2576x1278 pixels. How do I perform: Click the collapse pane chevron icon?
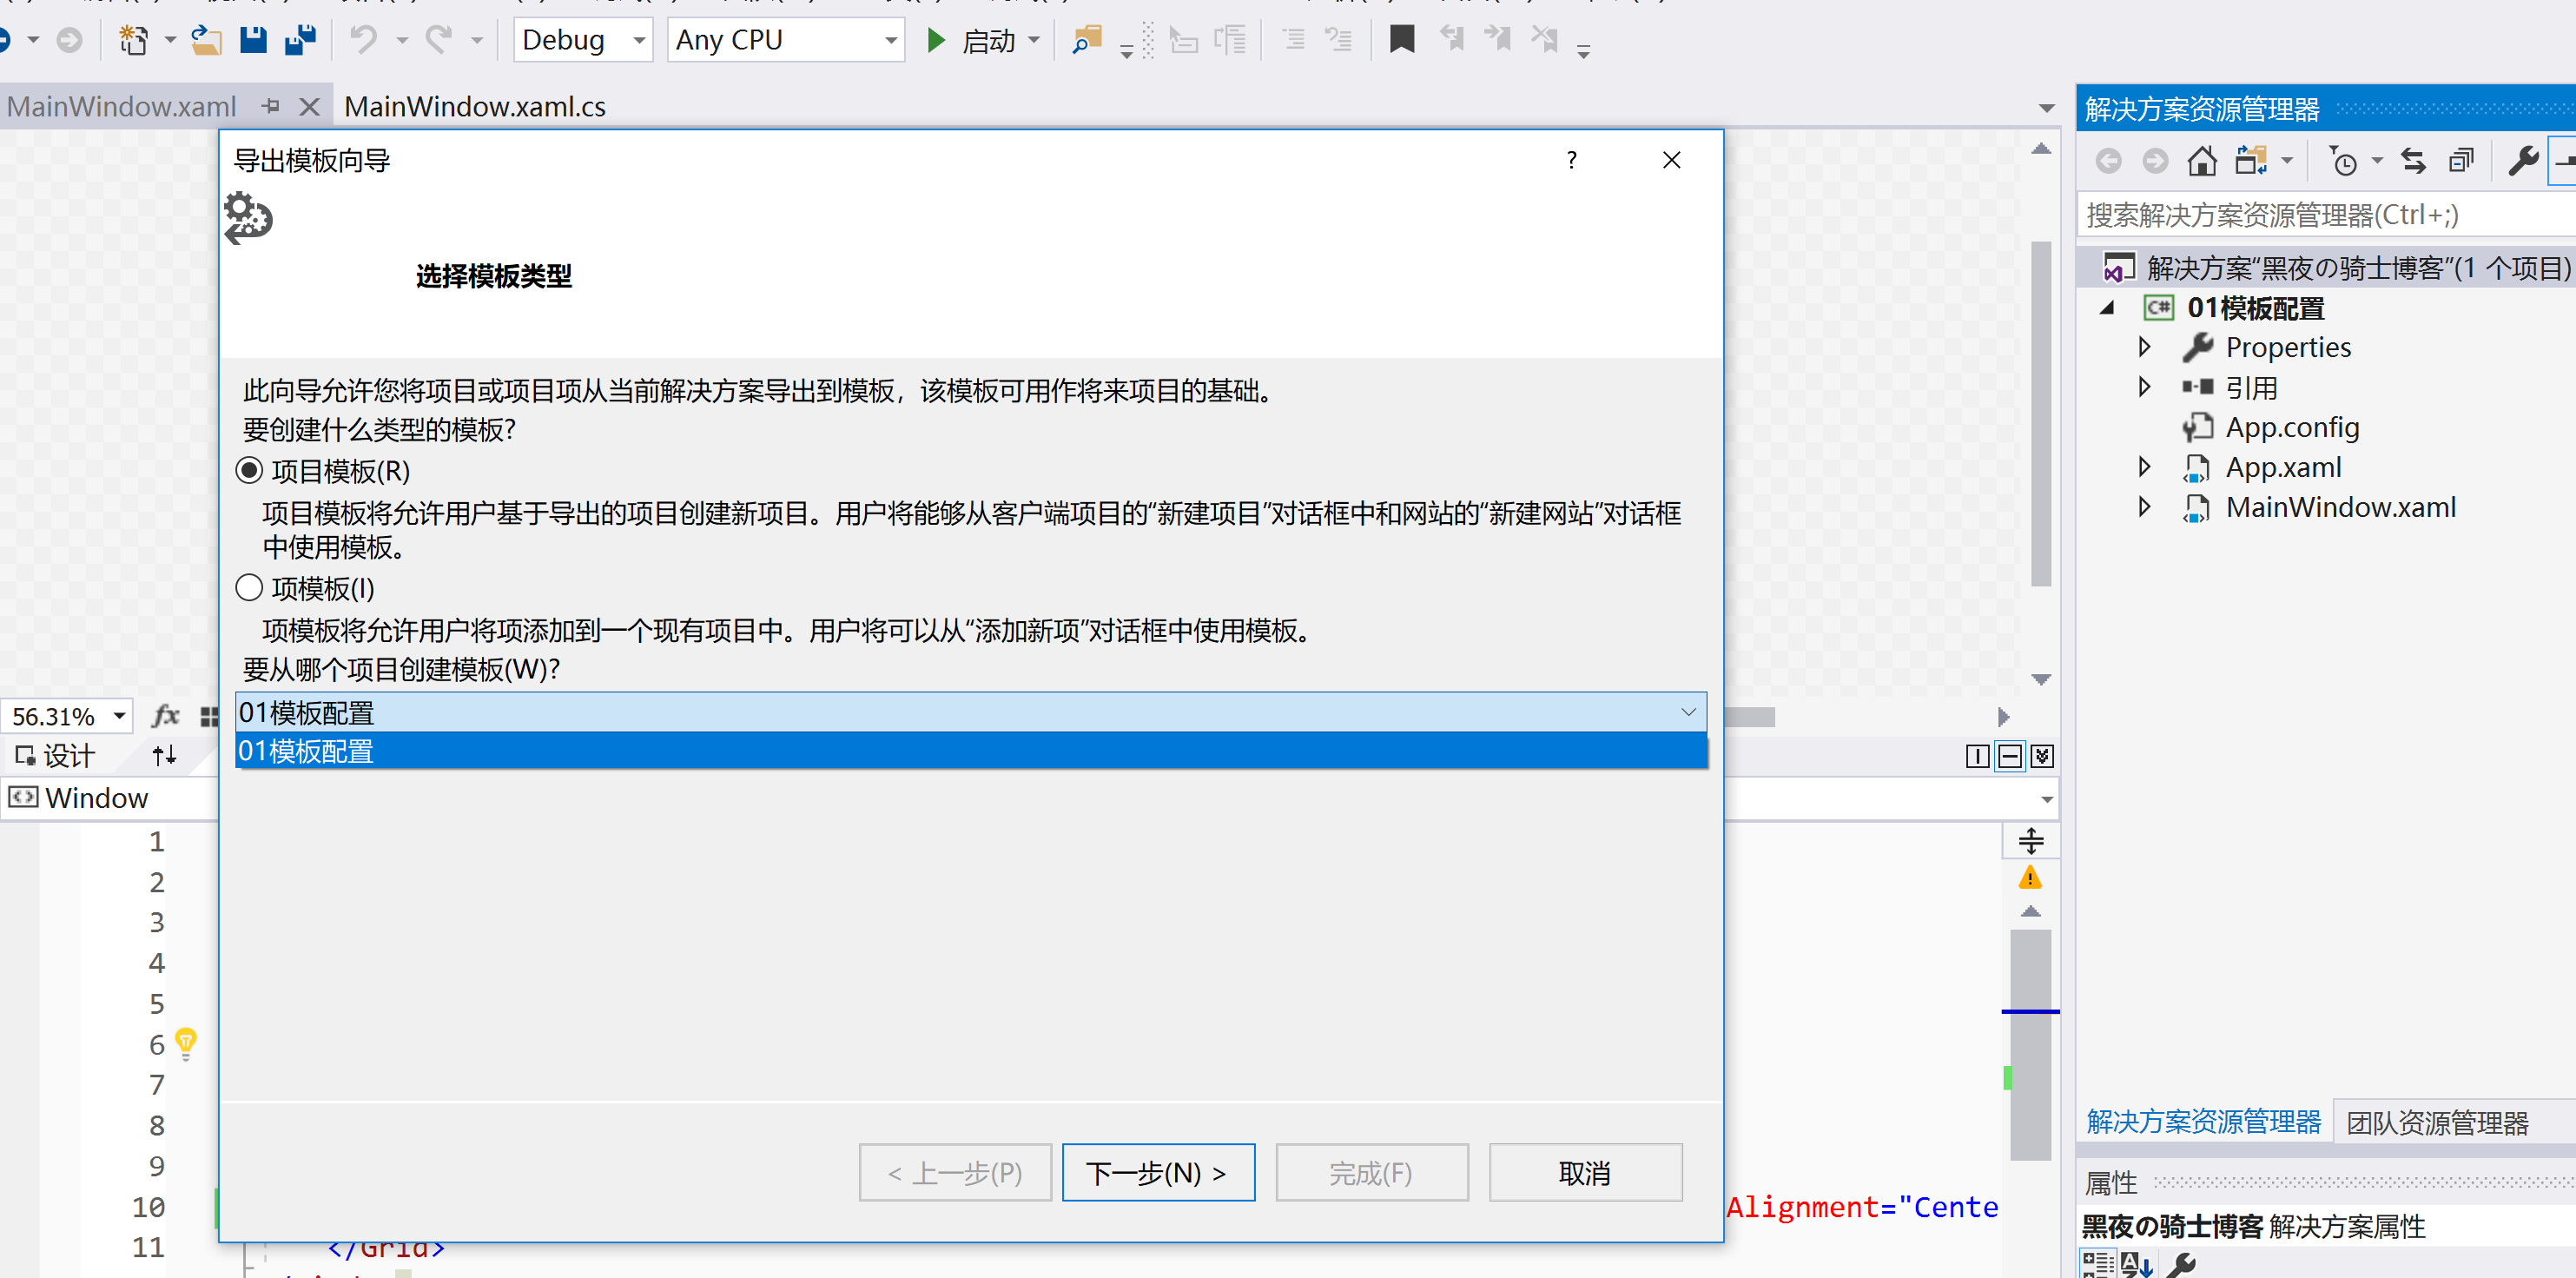pos(2042,756)
